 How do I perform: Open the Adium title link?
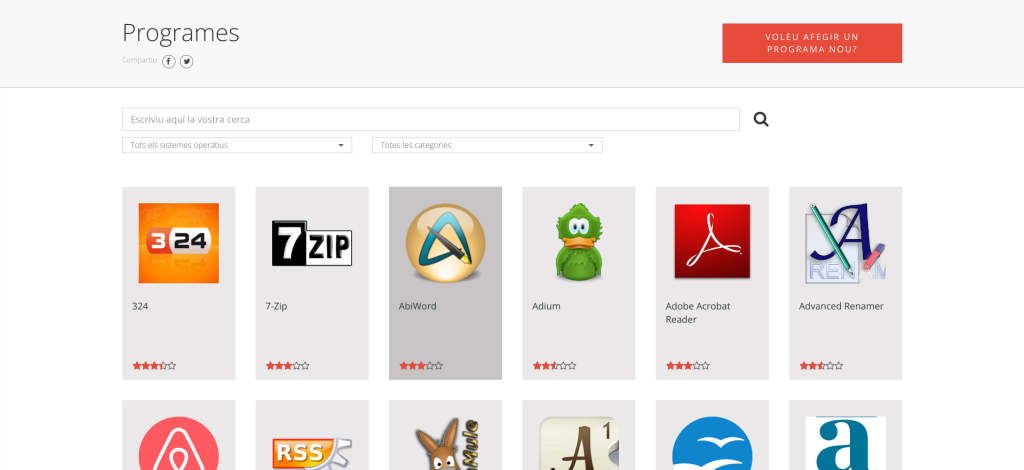(x=546, y=306)
